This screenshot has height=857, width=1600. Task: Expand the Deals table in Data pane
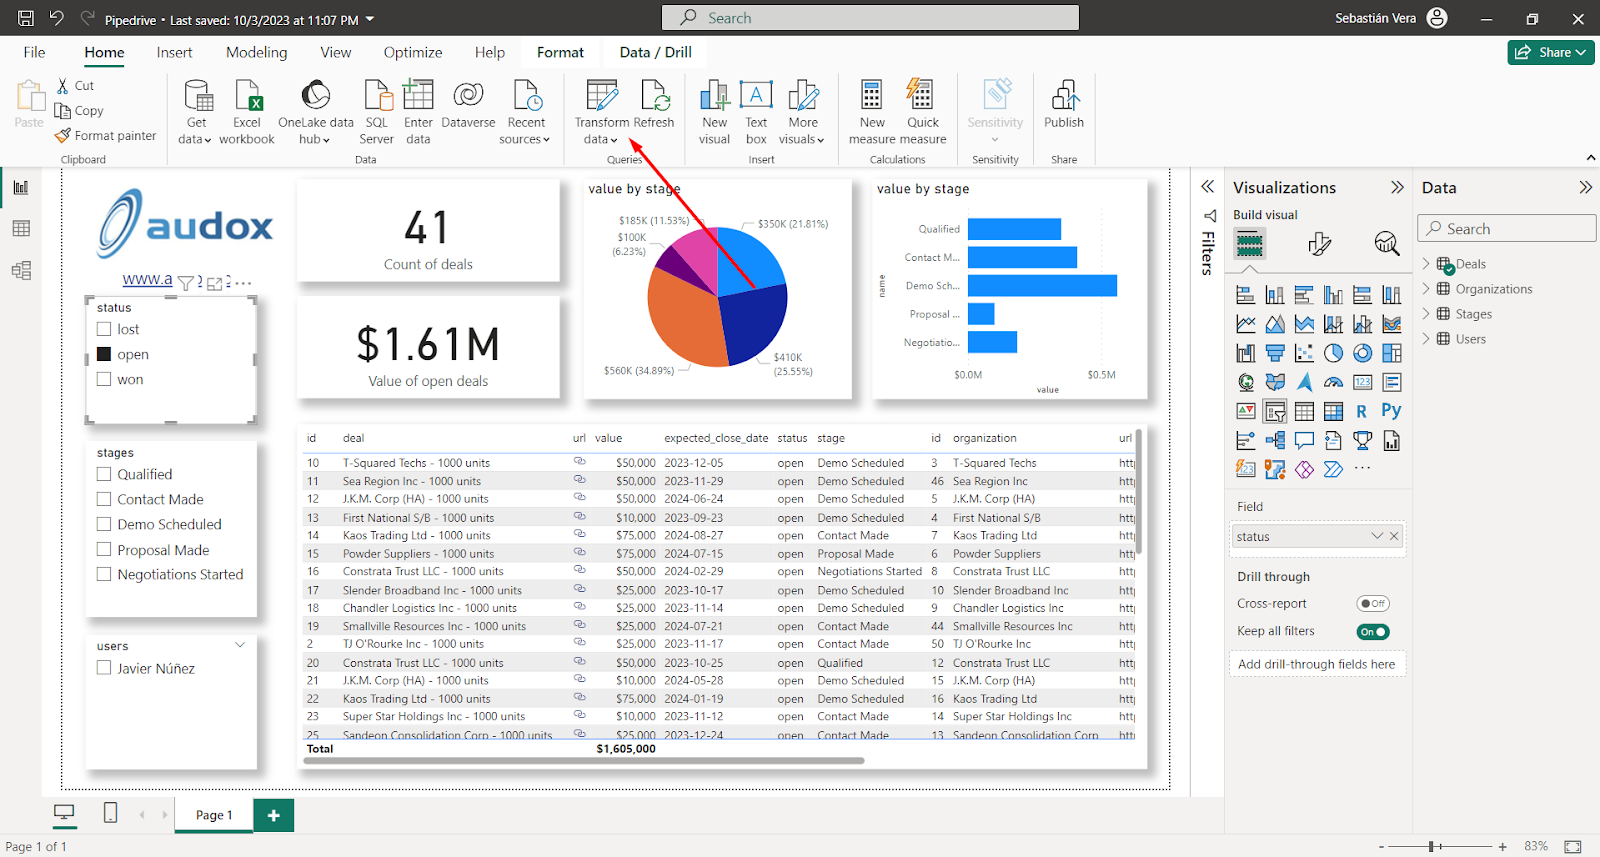[x=1427, y=264]
